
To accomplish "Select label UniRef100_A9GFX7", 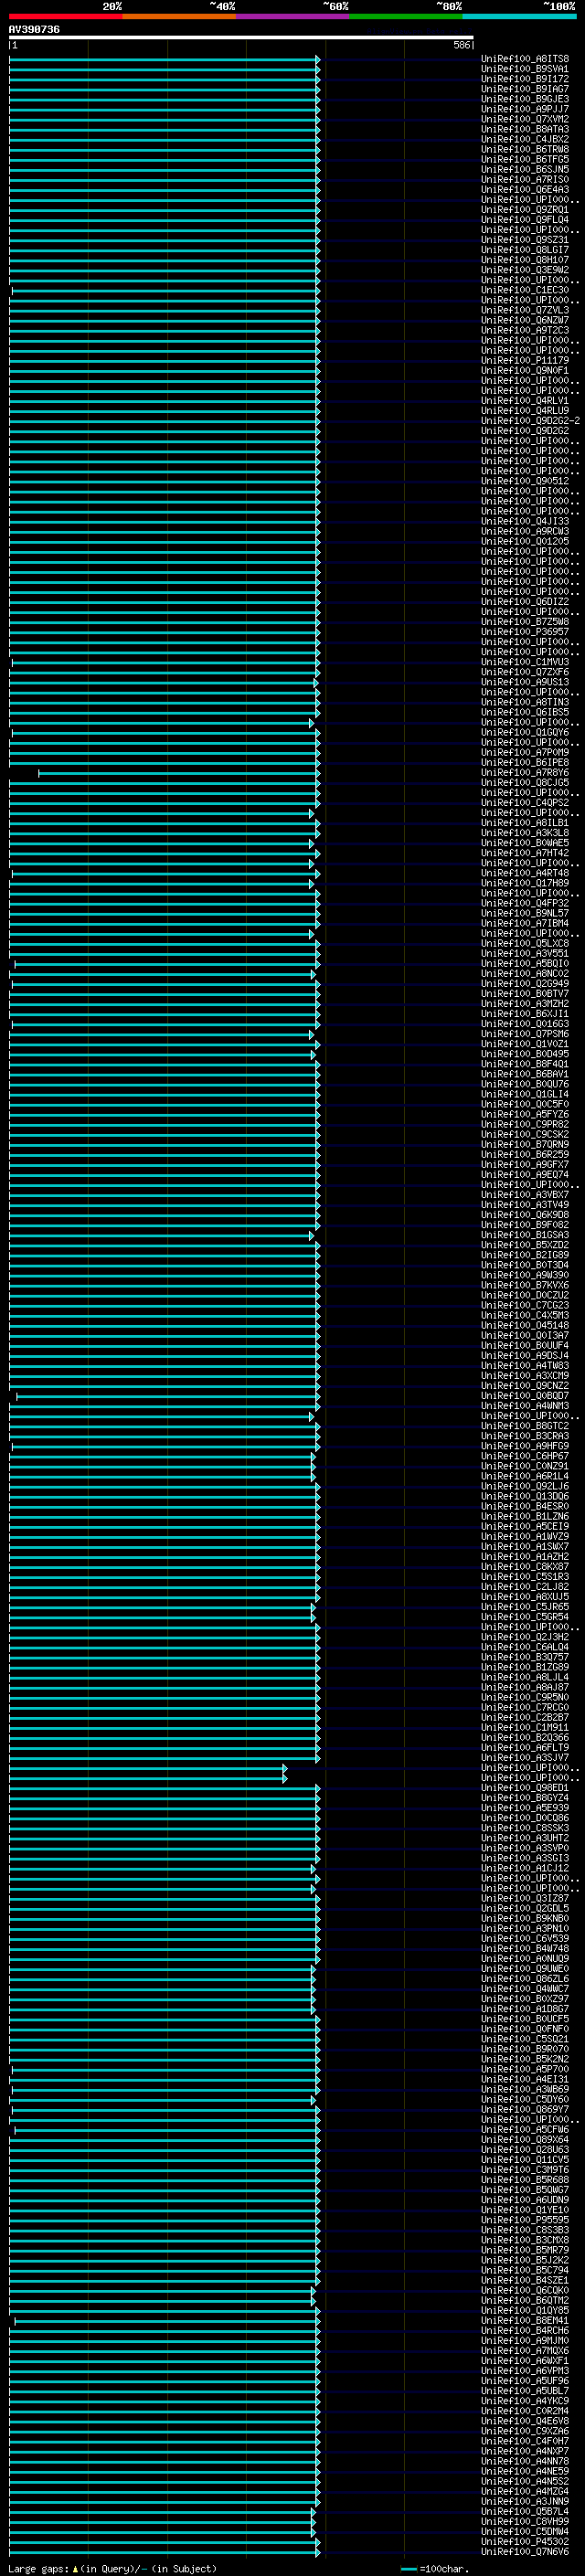I will coord(525,1165).
